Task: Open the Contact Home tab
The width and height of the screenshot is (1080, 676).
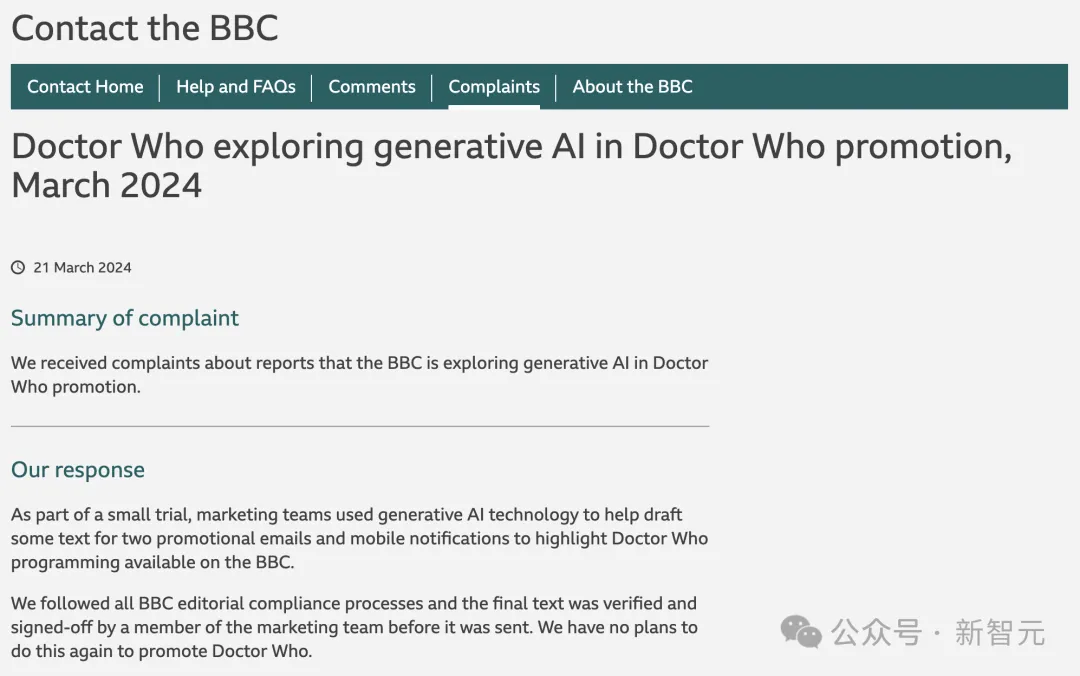Action: click(85, 87)
